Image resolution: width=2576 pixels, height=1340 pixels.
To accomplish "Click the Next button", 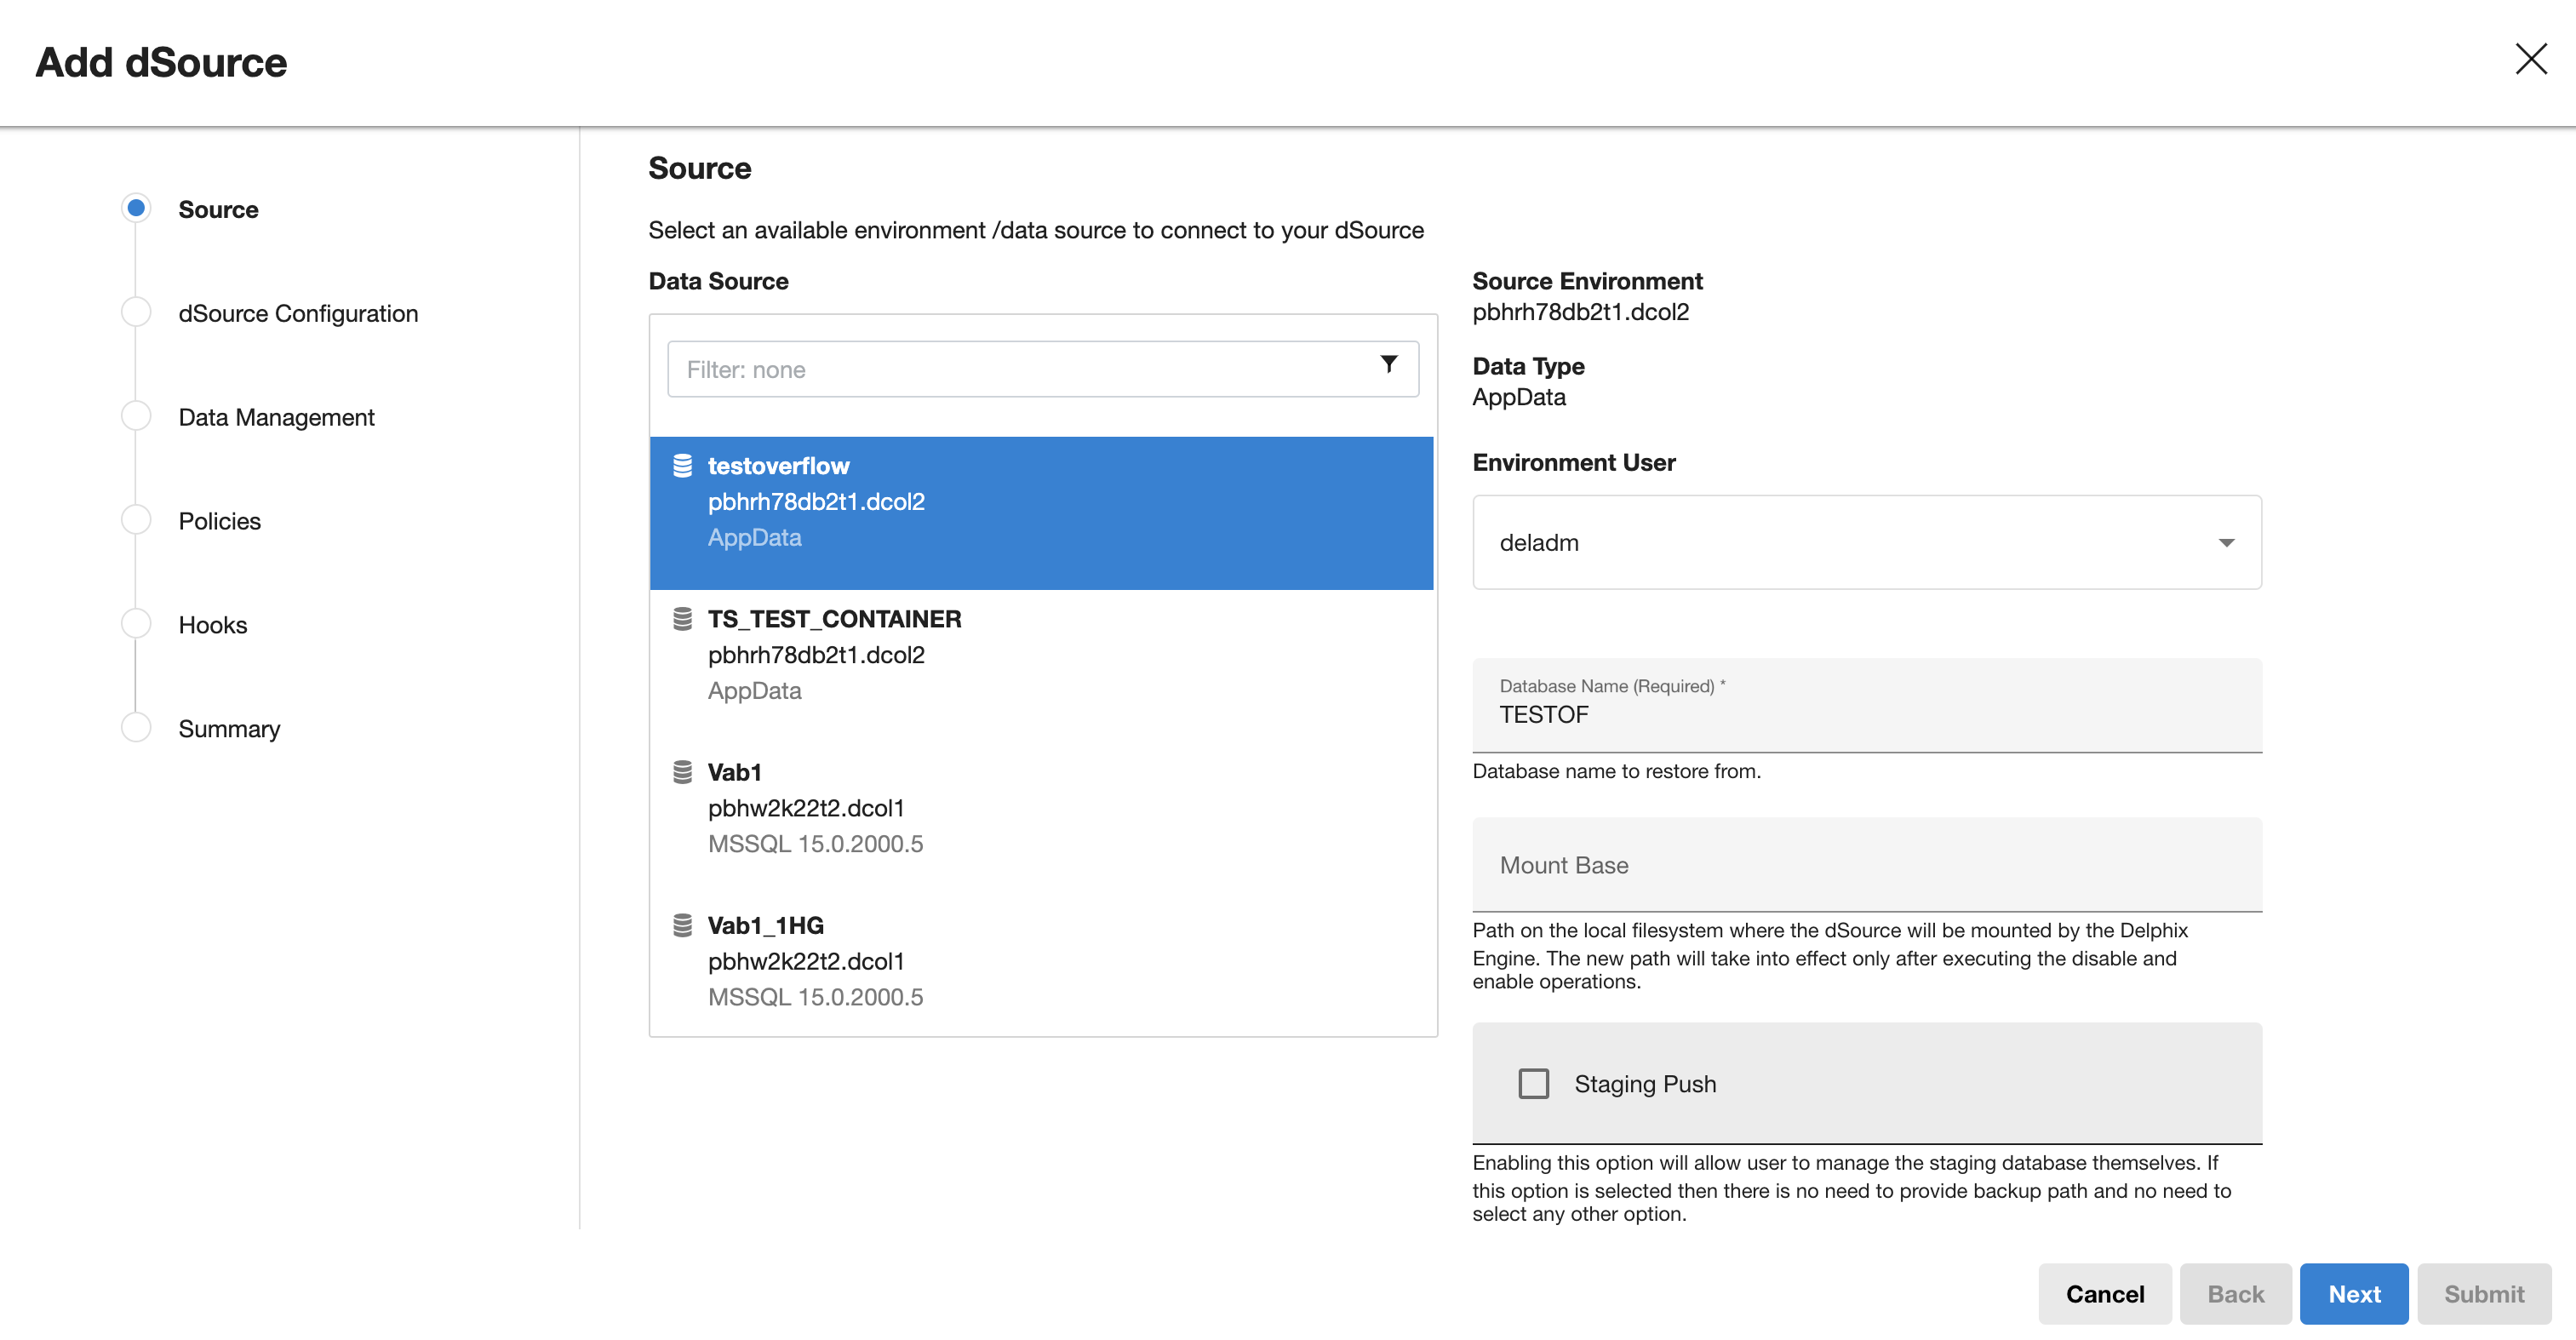I will click(2354, 1294).
